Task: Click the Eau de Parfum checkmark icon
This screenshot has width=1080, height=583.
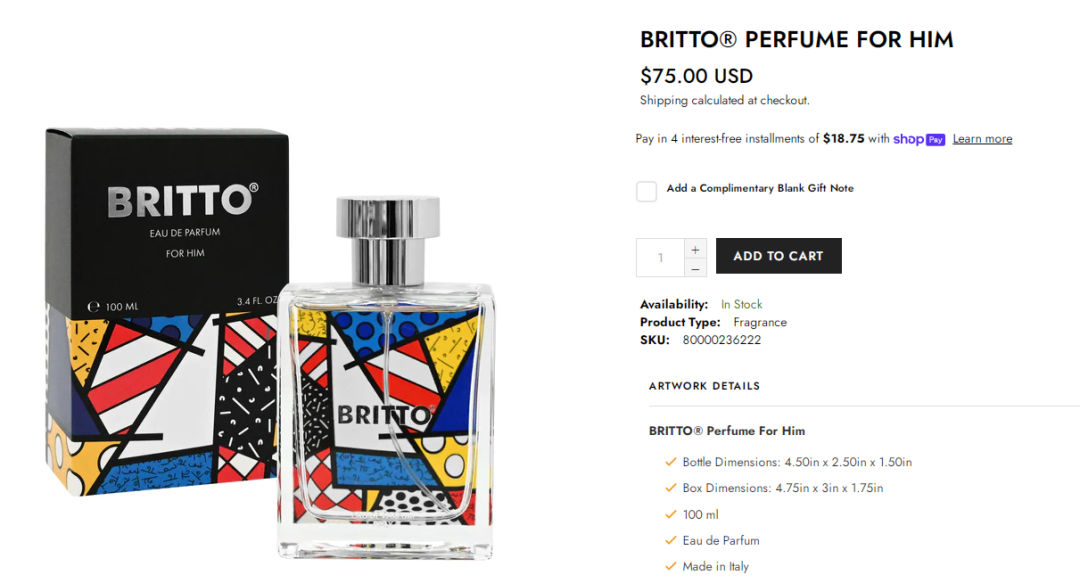Action: pos(670,540)
